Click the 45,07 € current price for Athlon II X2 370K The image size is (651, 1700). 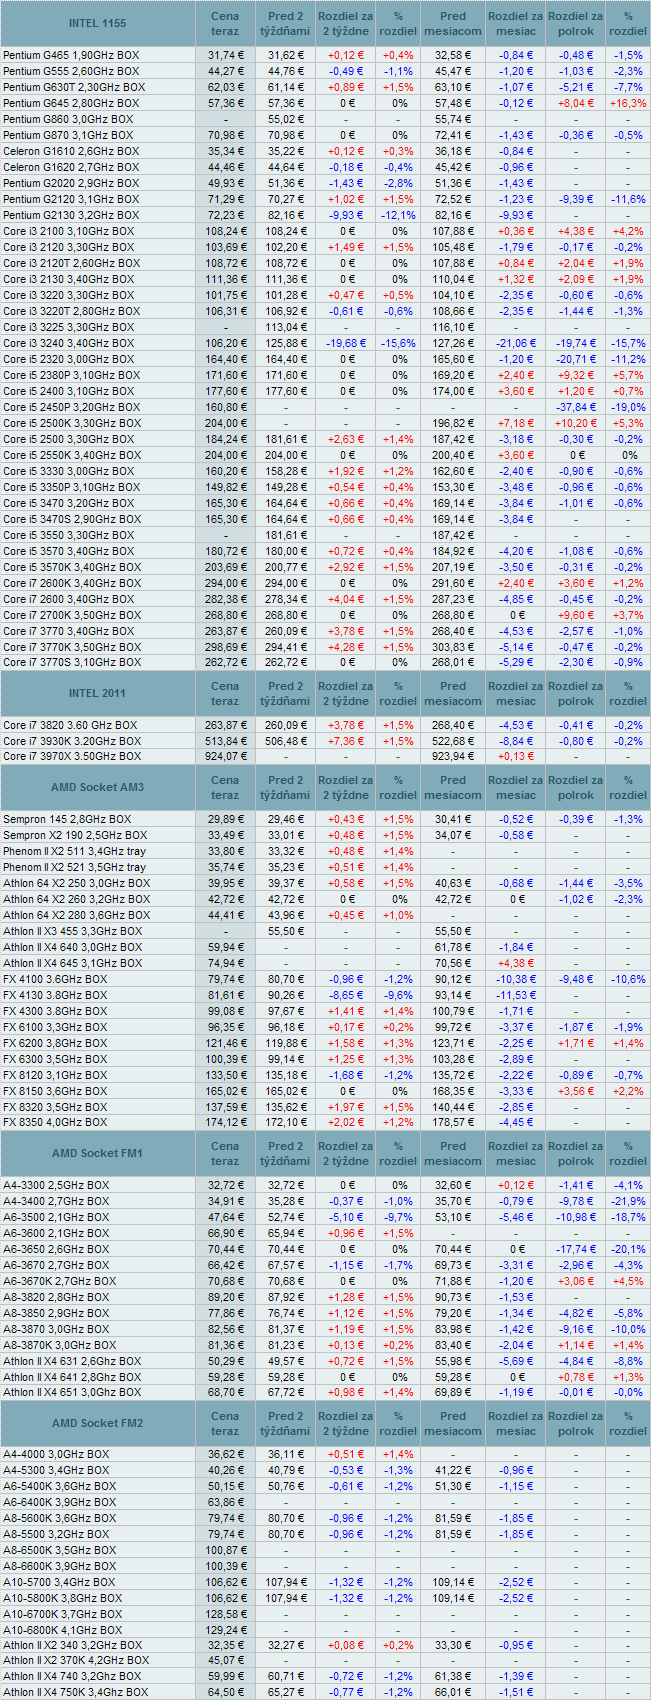(x=225, y=1661)
